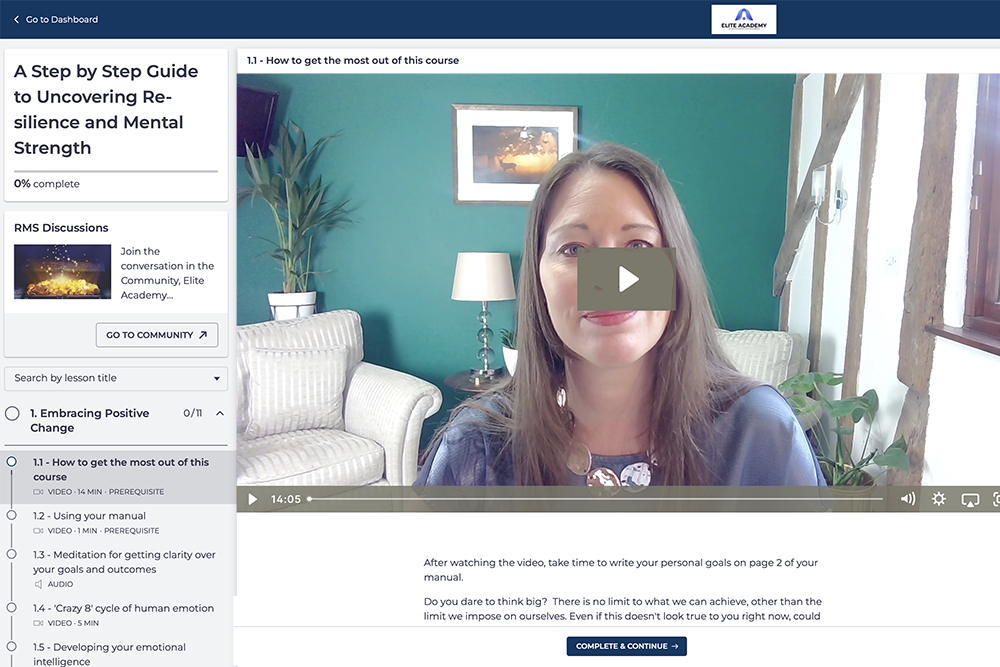Collapse the Embracing Positive Change section chevron
Screen dimensions: 1000x667
coord(220,413)
